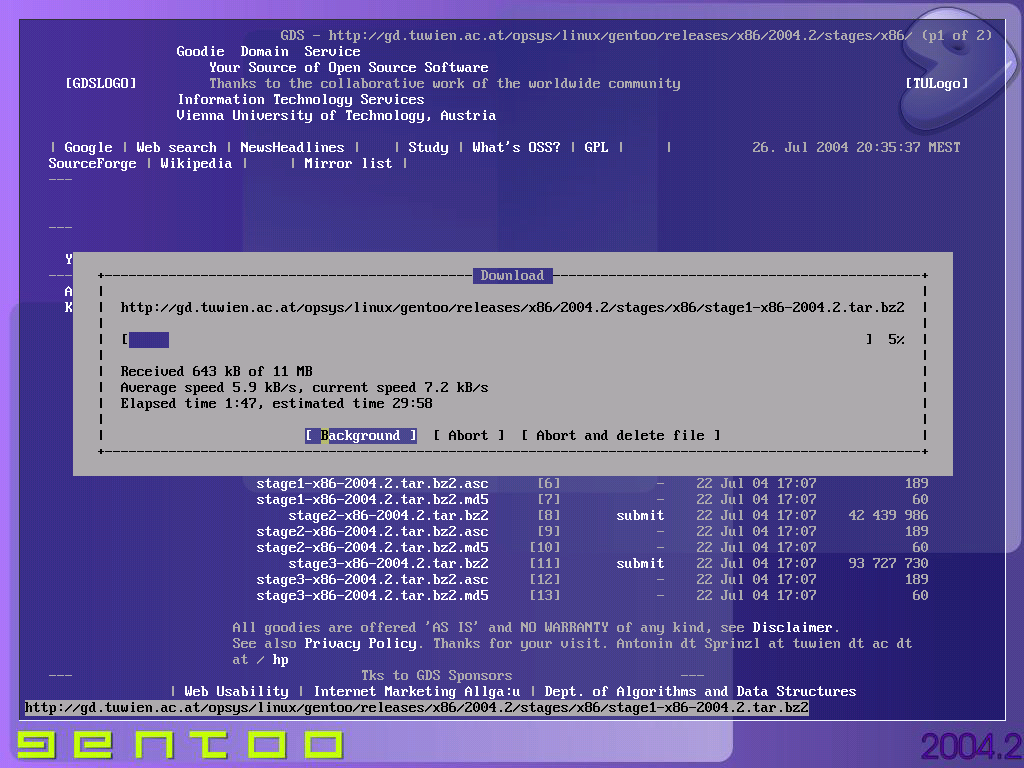Open stage3-x86-2004.2.tar.bz2.asc file link
Image resolution: width=1024 pixels, height=768 pixels.
coord(372,580)
